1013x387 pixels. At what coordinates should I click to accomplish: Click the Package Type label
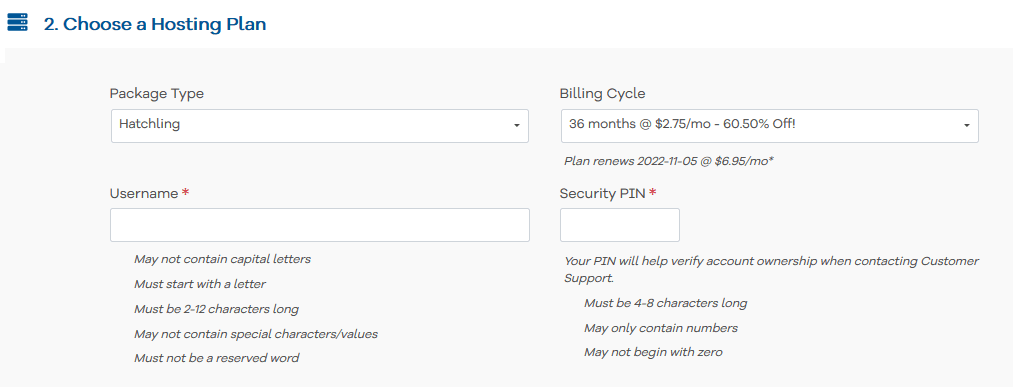tap(157, 94)
